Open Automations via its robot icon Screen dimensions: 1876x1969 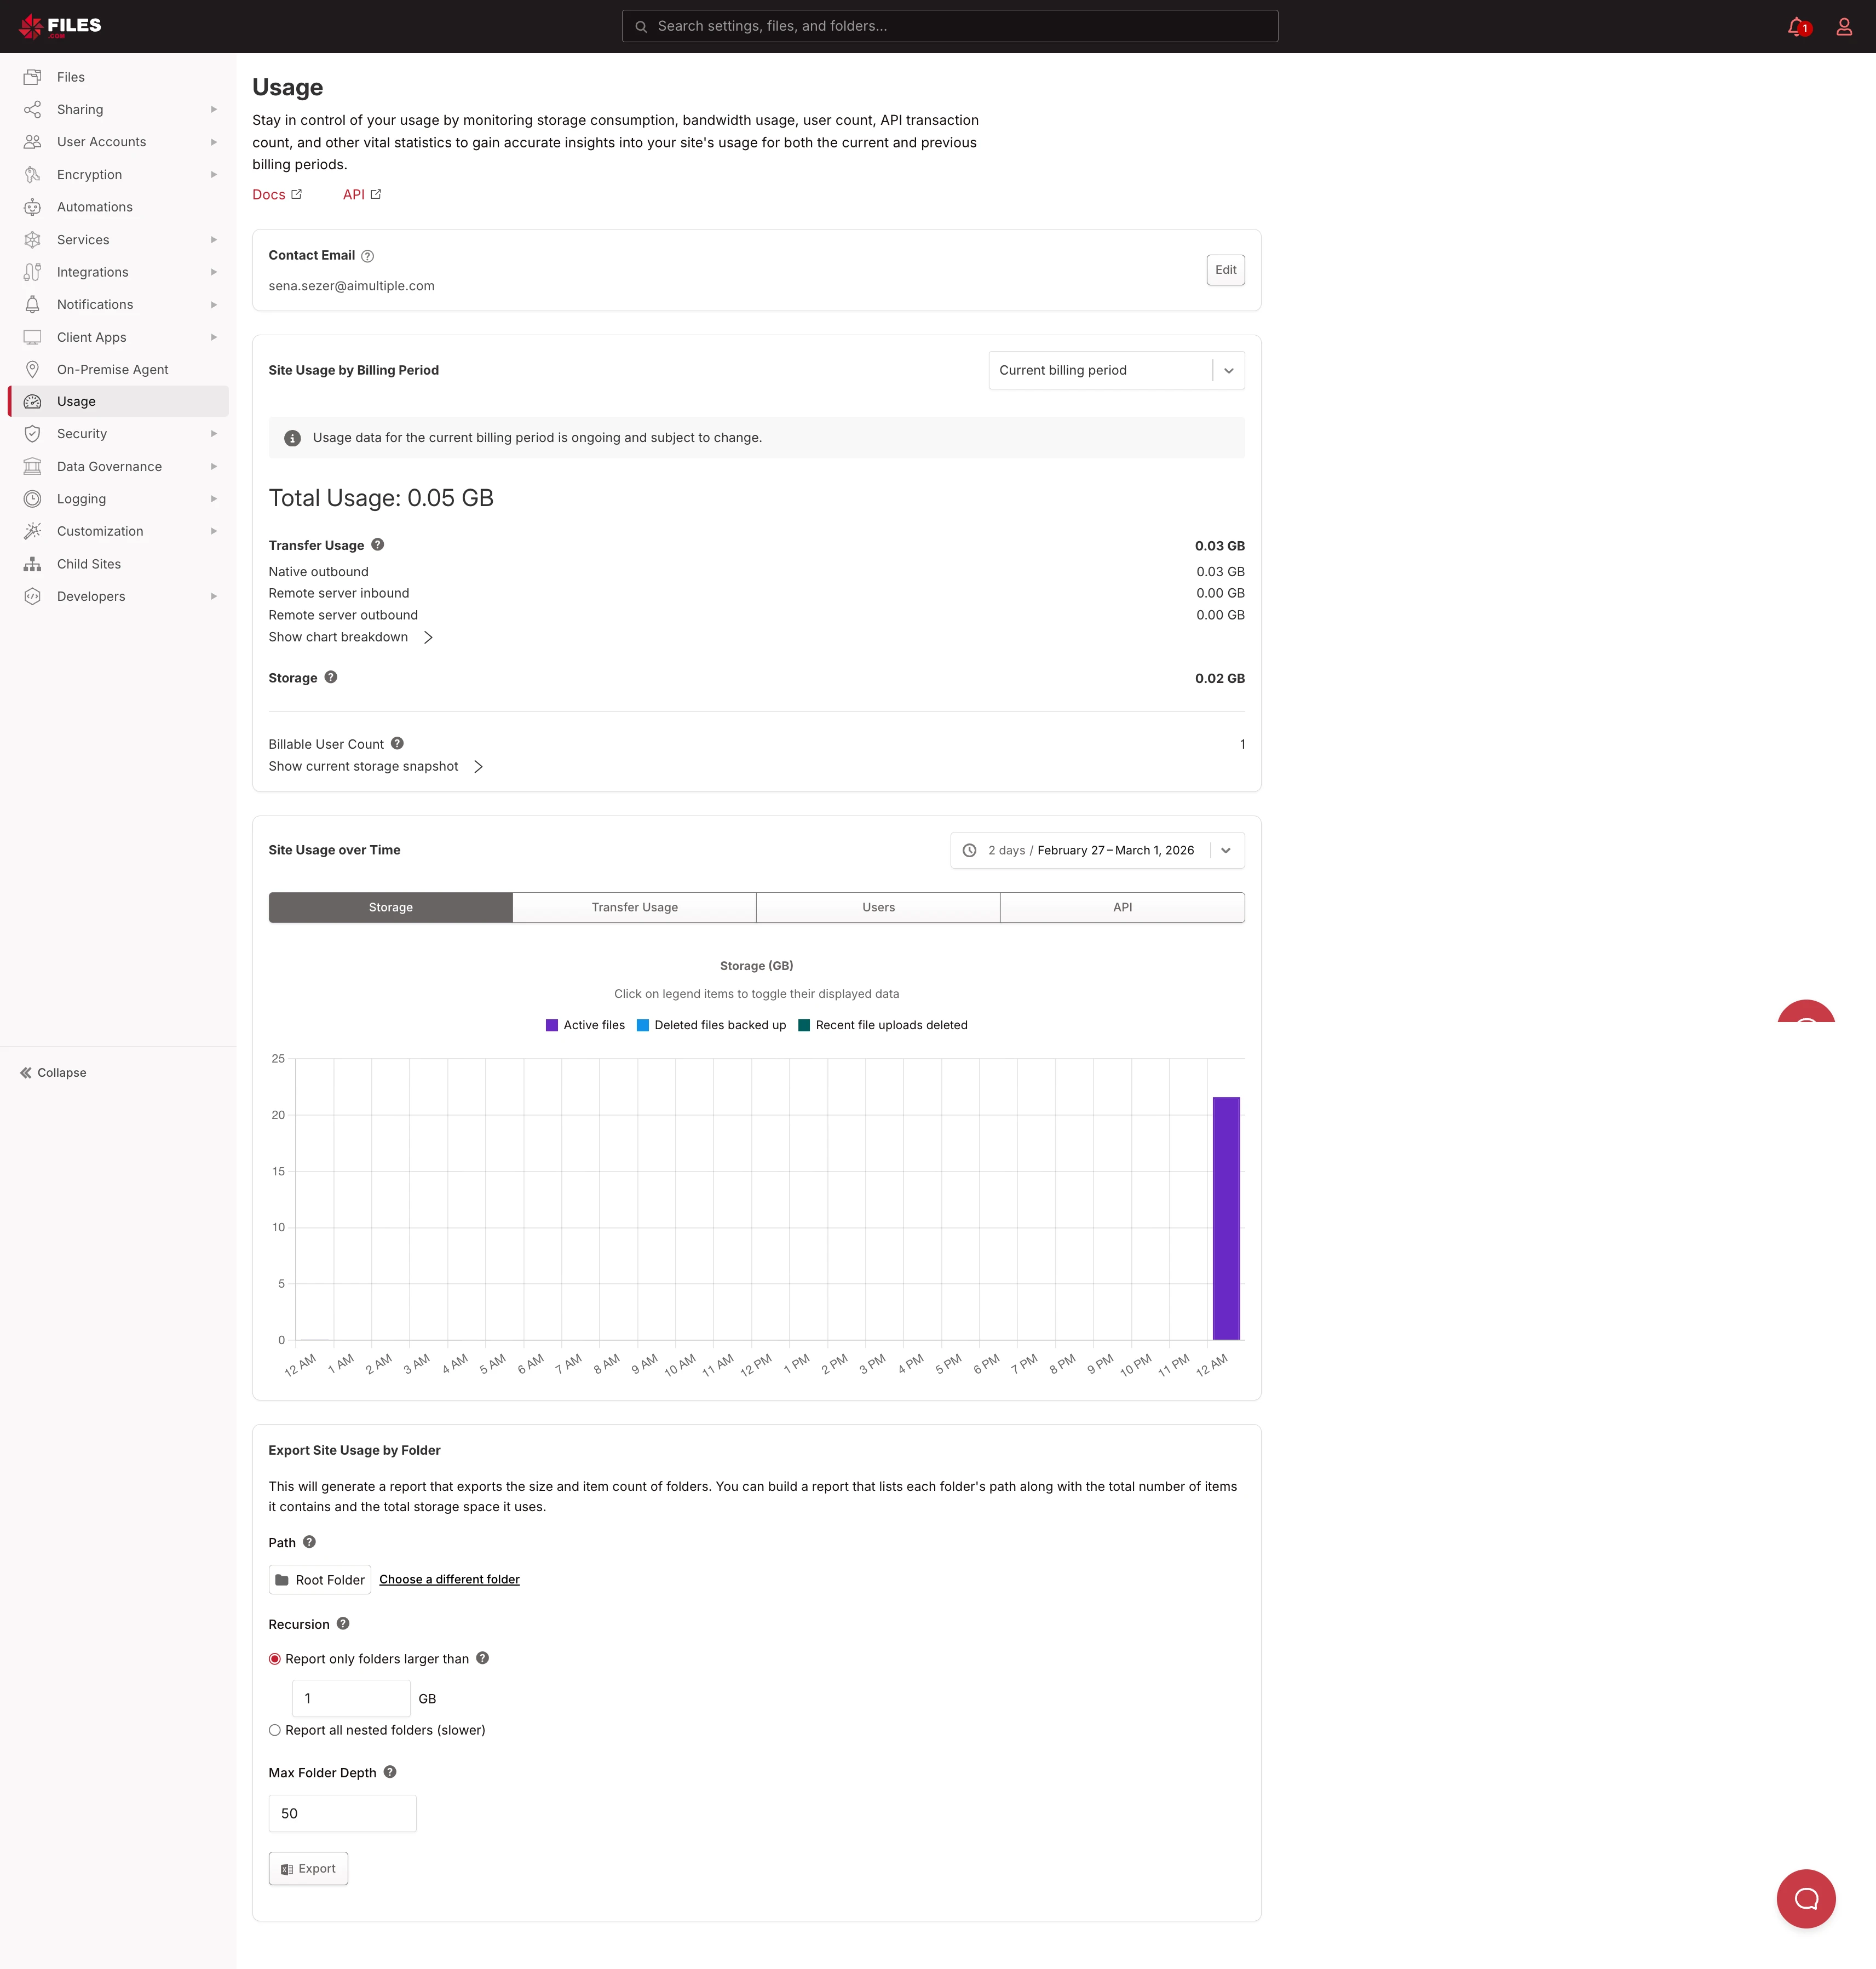tap(33, 207)
